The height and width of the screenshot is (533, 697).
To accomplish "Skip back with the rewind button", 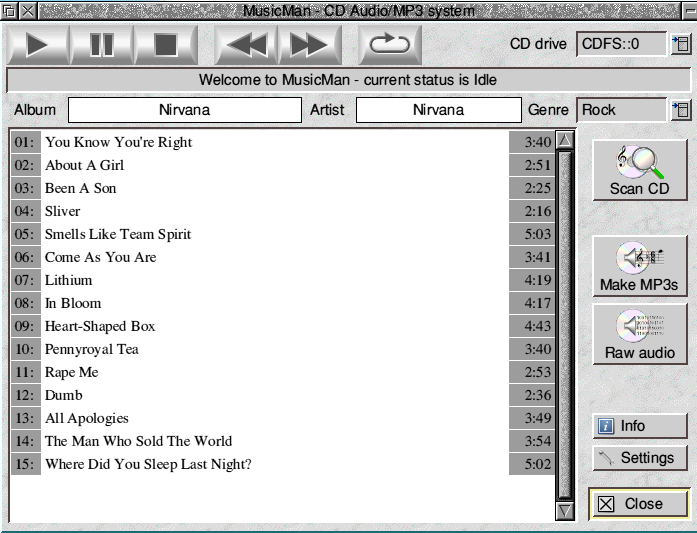I will (246, 45).
